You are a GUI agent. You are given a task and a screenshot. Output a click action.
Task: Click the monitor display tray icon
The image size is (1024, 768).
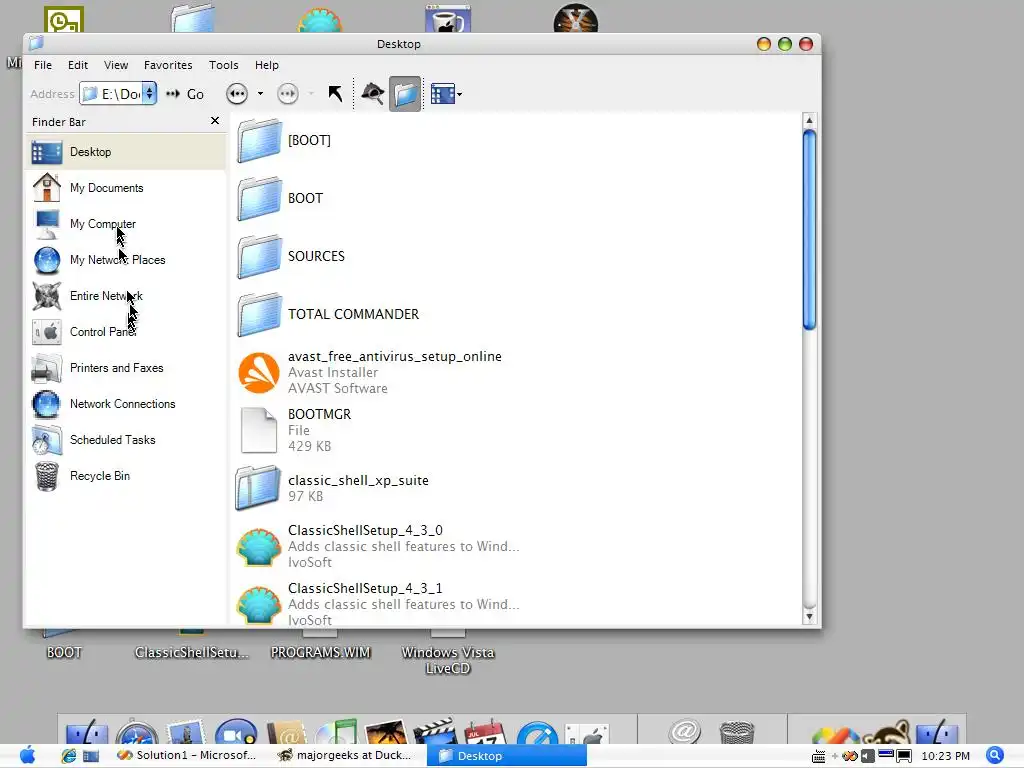(904, 756)
